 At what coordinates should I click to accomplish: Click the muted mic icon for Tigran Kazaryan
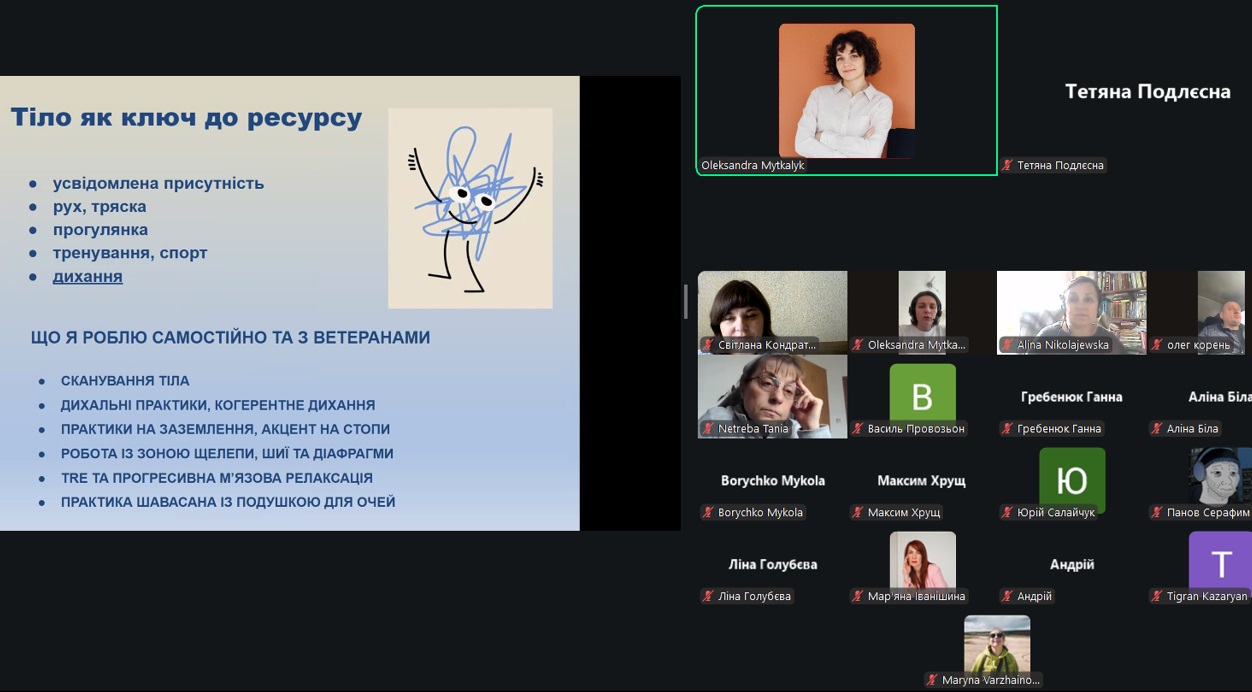click(1157, 597)
